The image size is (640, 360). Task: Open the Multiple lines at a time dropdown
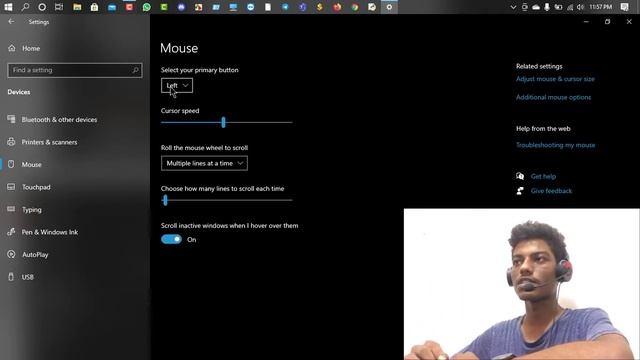[204, 163]
